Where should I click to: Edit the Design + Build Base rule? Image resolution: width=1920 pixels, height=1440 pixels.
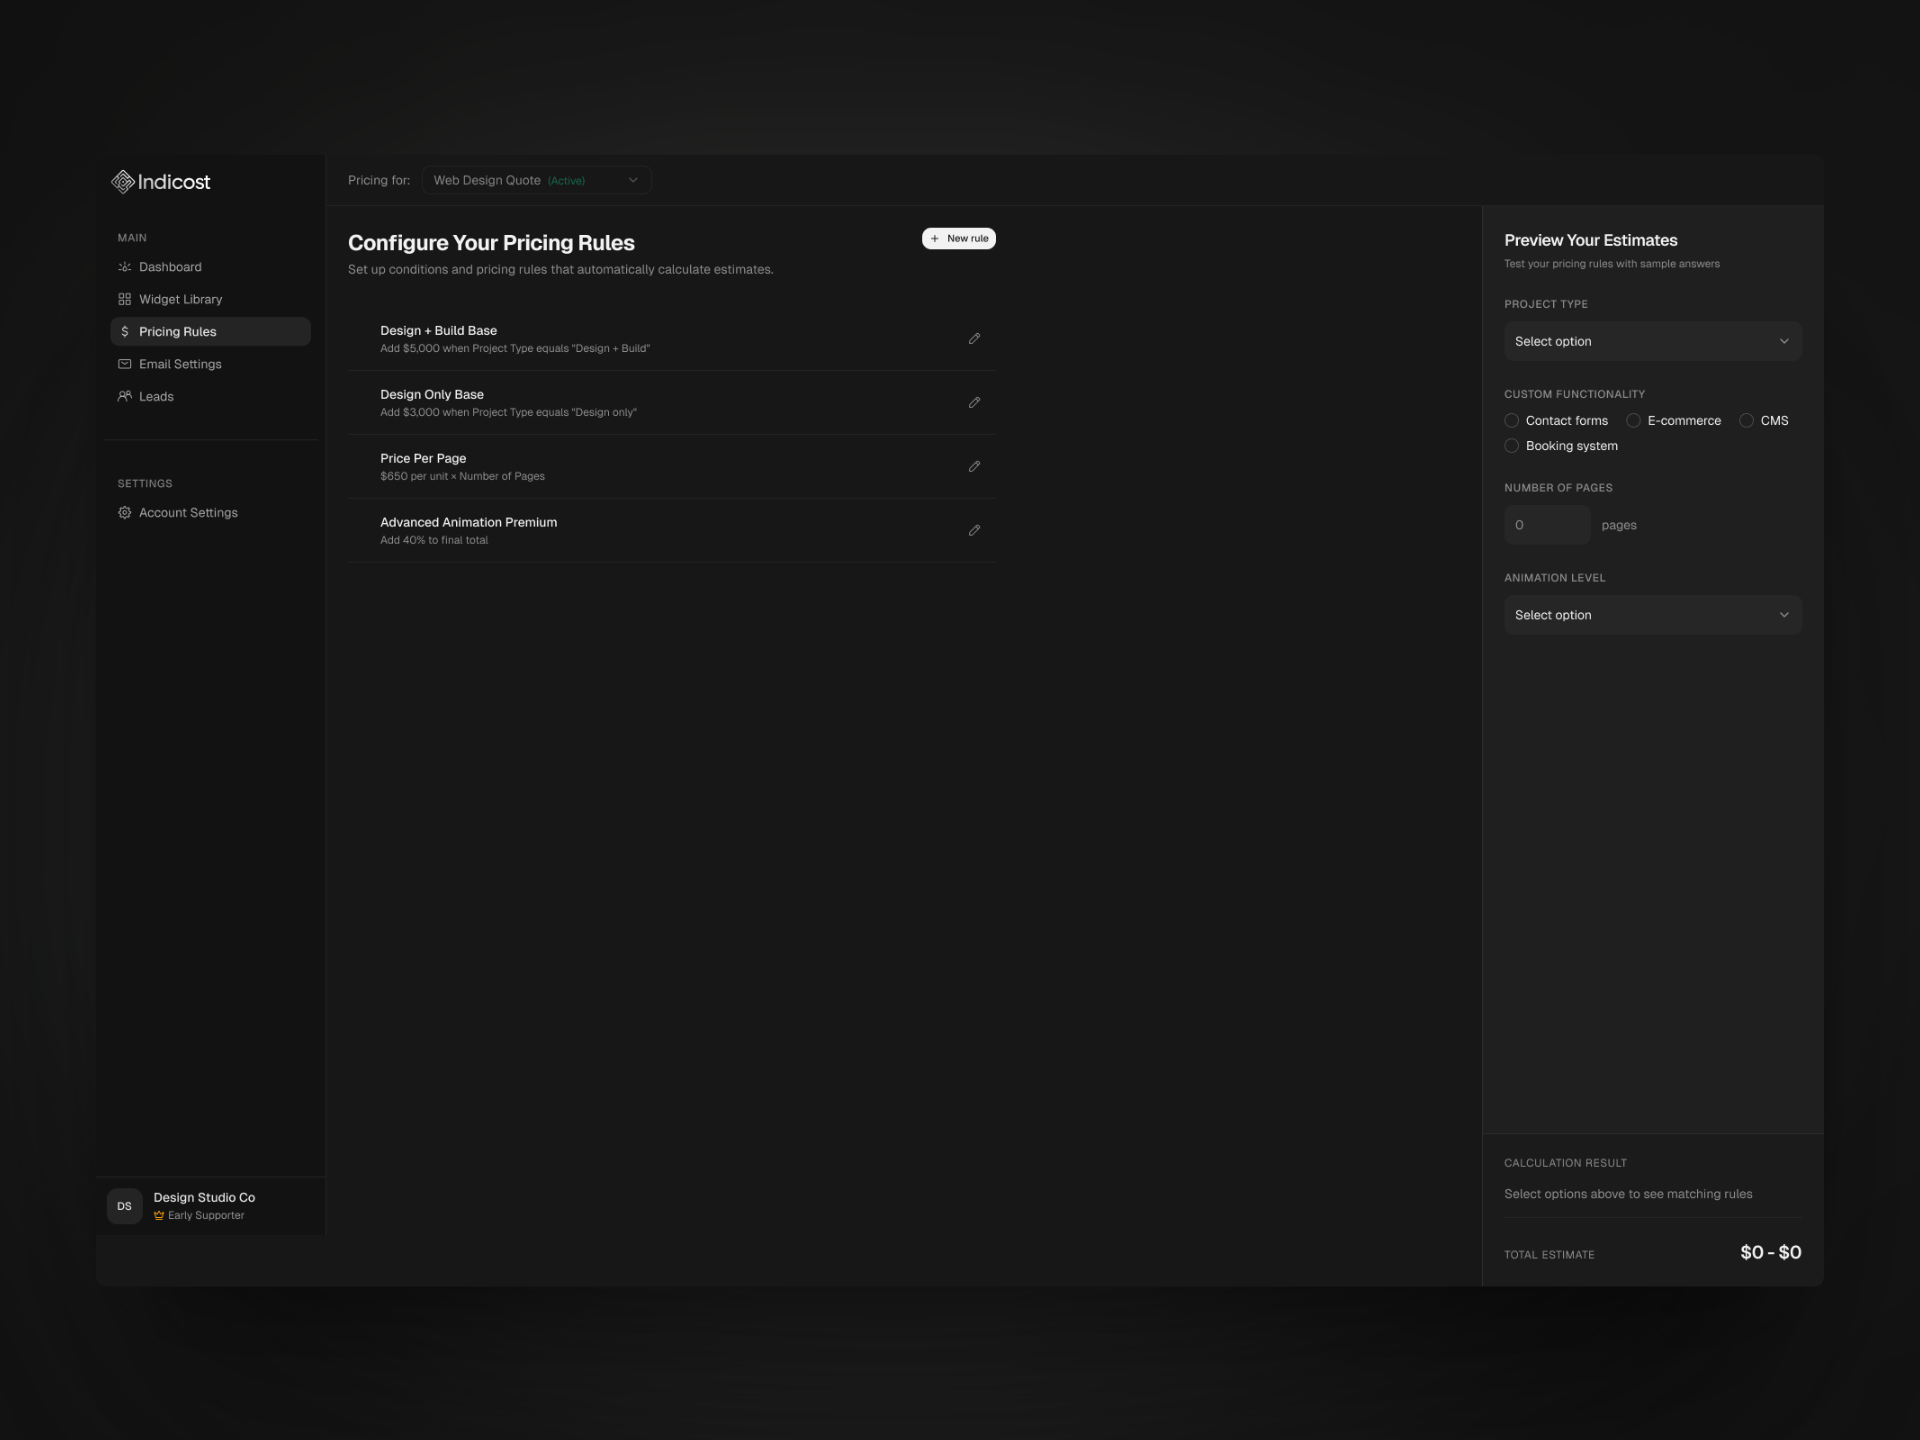pyautogui.click(x=974, y=338)
